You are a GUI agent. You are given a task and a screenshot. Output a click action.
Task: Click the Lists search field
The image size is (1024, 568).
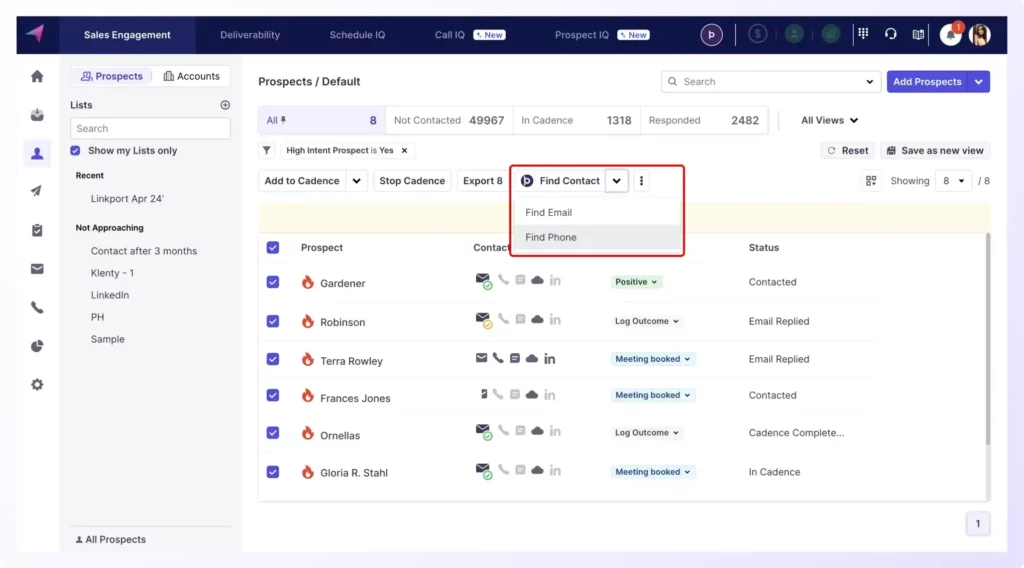(150, 129)
